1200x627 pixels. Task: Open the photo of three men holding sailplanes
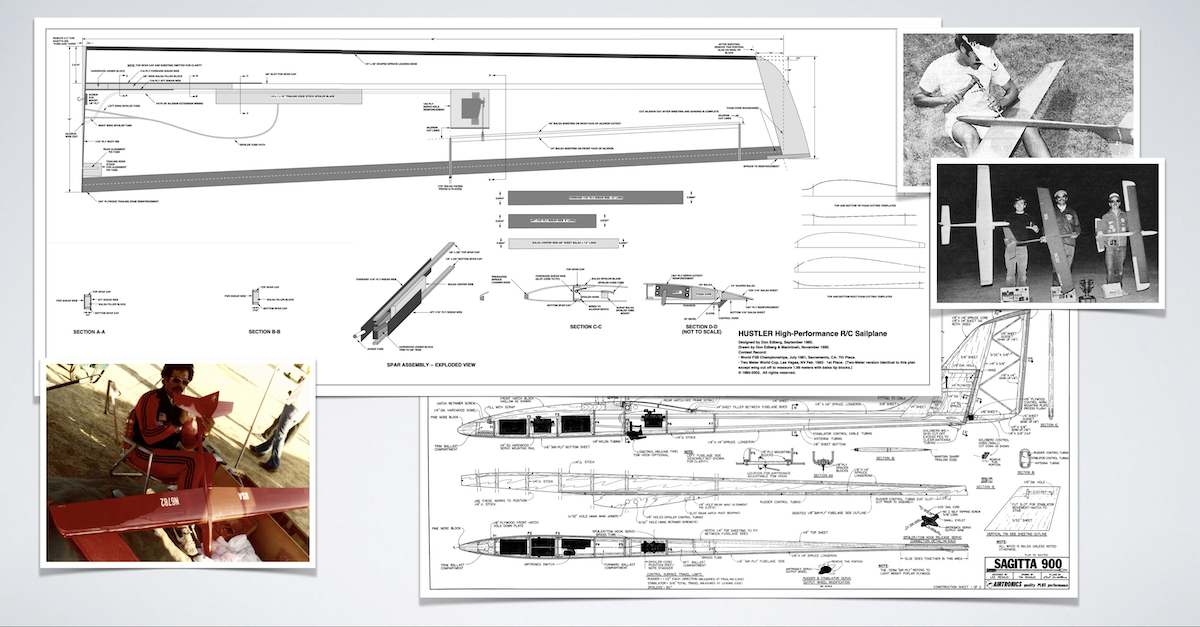pyautogui.click(x=1047, y=232)
